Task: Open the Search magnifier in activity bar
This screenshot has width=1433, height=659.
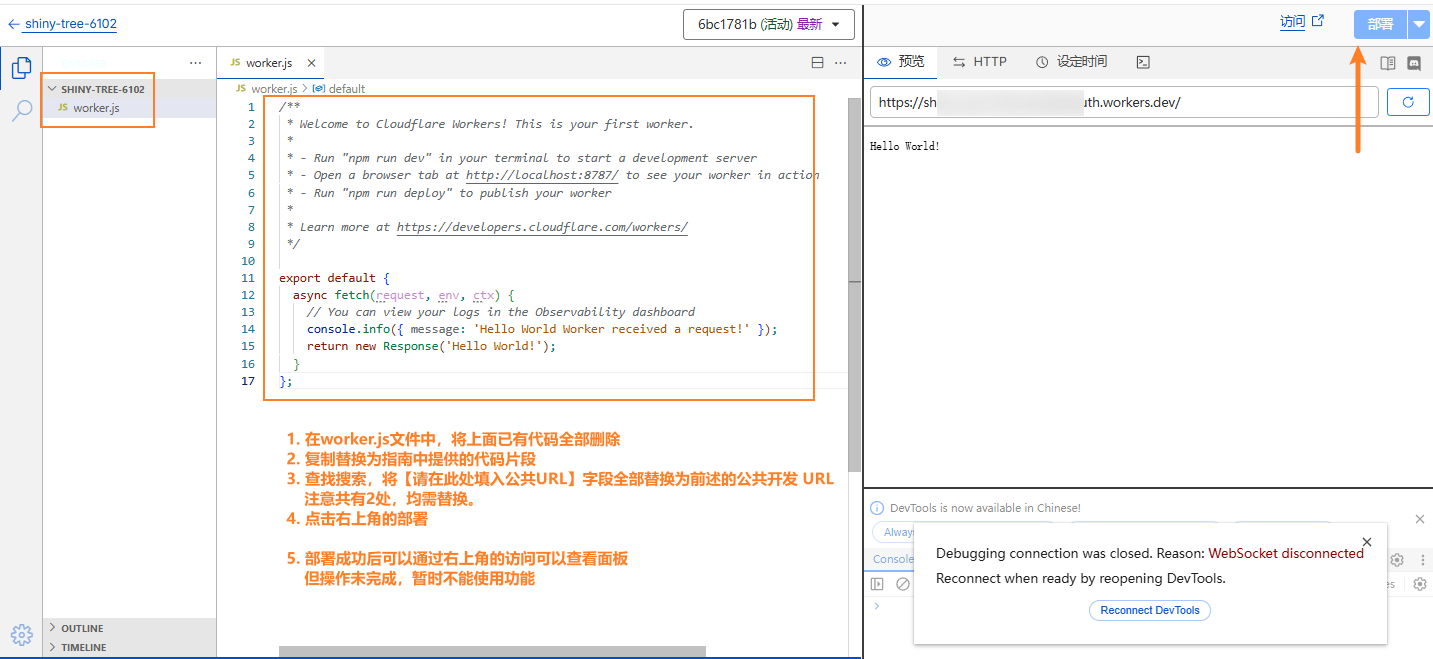Action: (21, 110)
